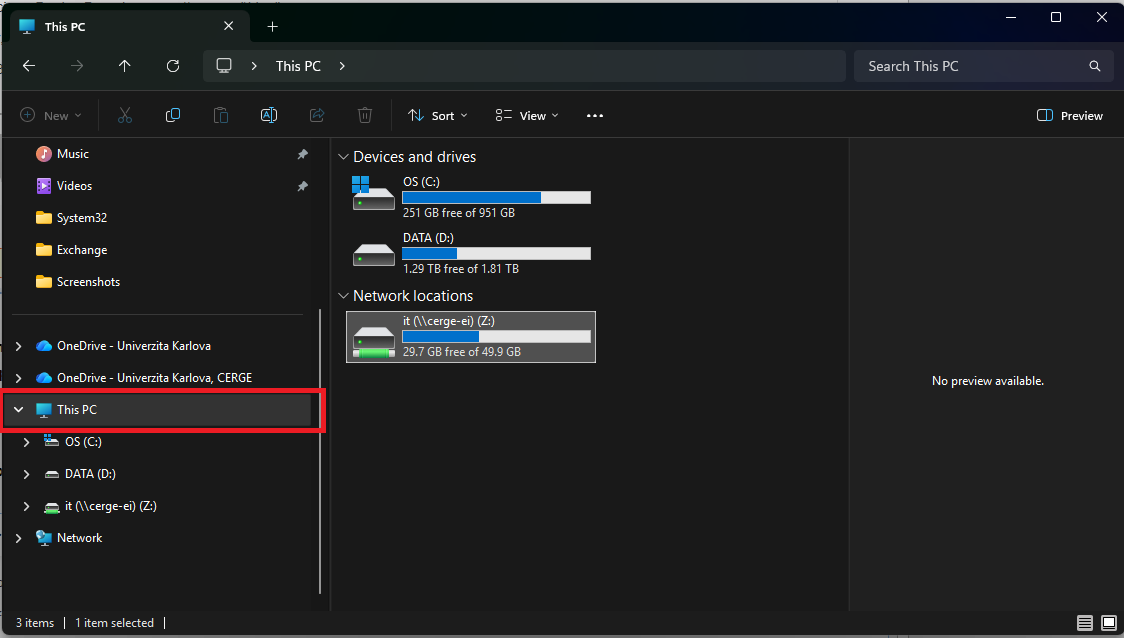1124x638 pixels.
Task: Click the Copy toolbar icon
Action: (173, 115)
